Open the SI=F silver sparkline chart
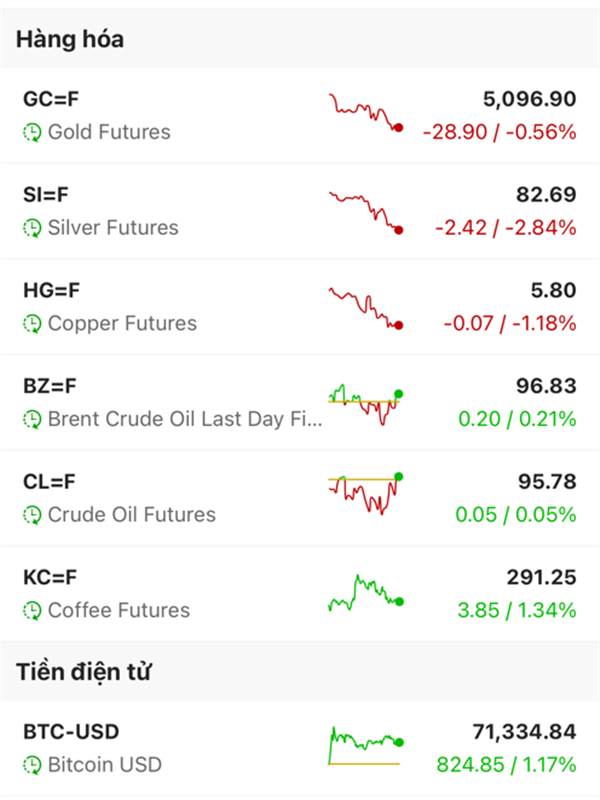Image resolution: width=600 pixels, height=800 pixels. point(366,210)
